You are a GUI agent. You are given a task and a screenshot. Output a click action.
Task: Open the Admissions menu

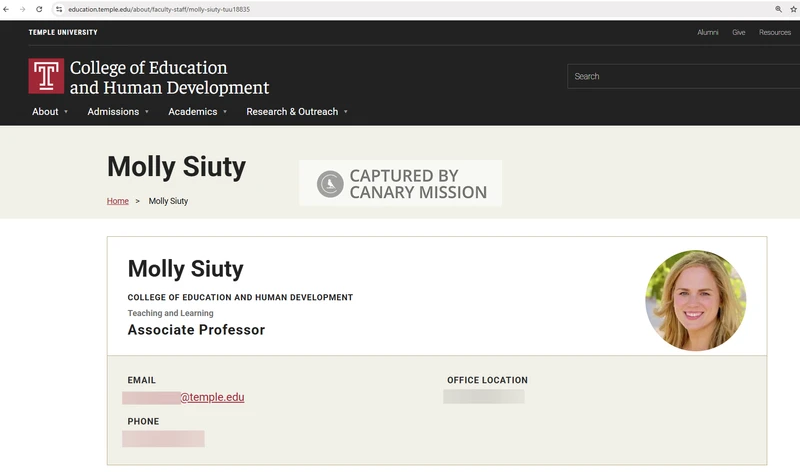pos(113,112)
